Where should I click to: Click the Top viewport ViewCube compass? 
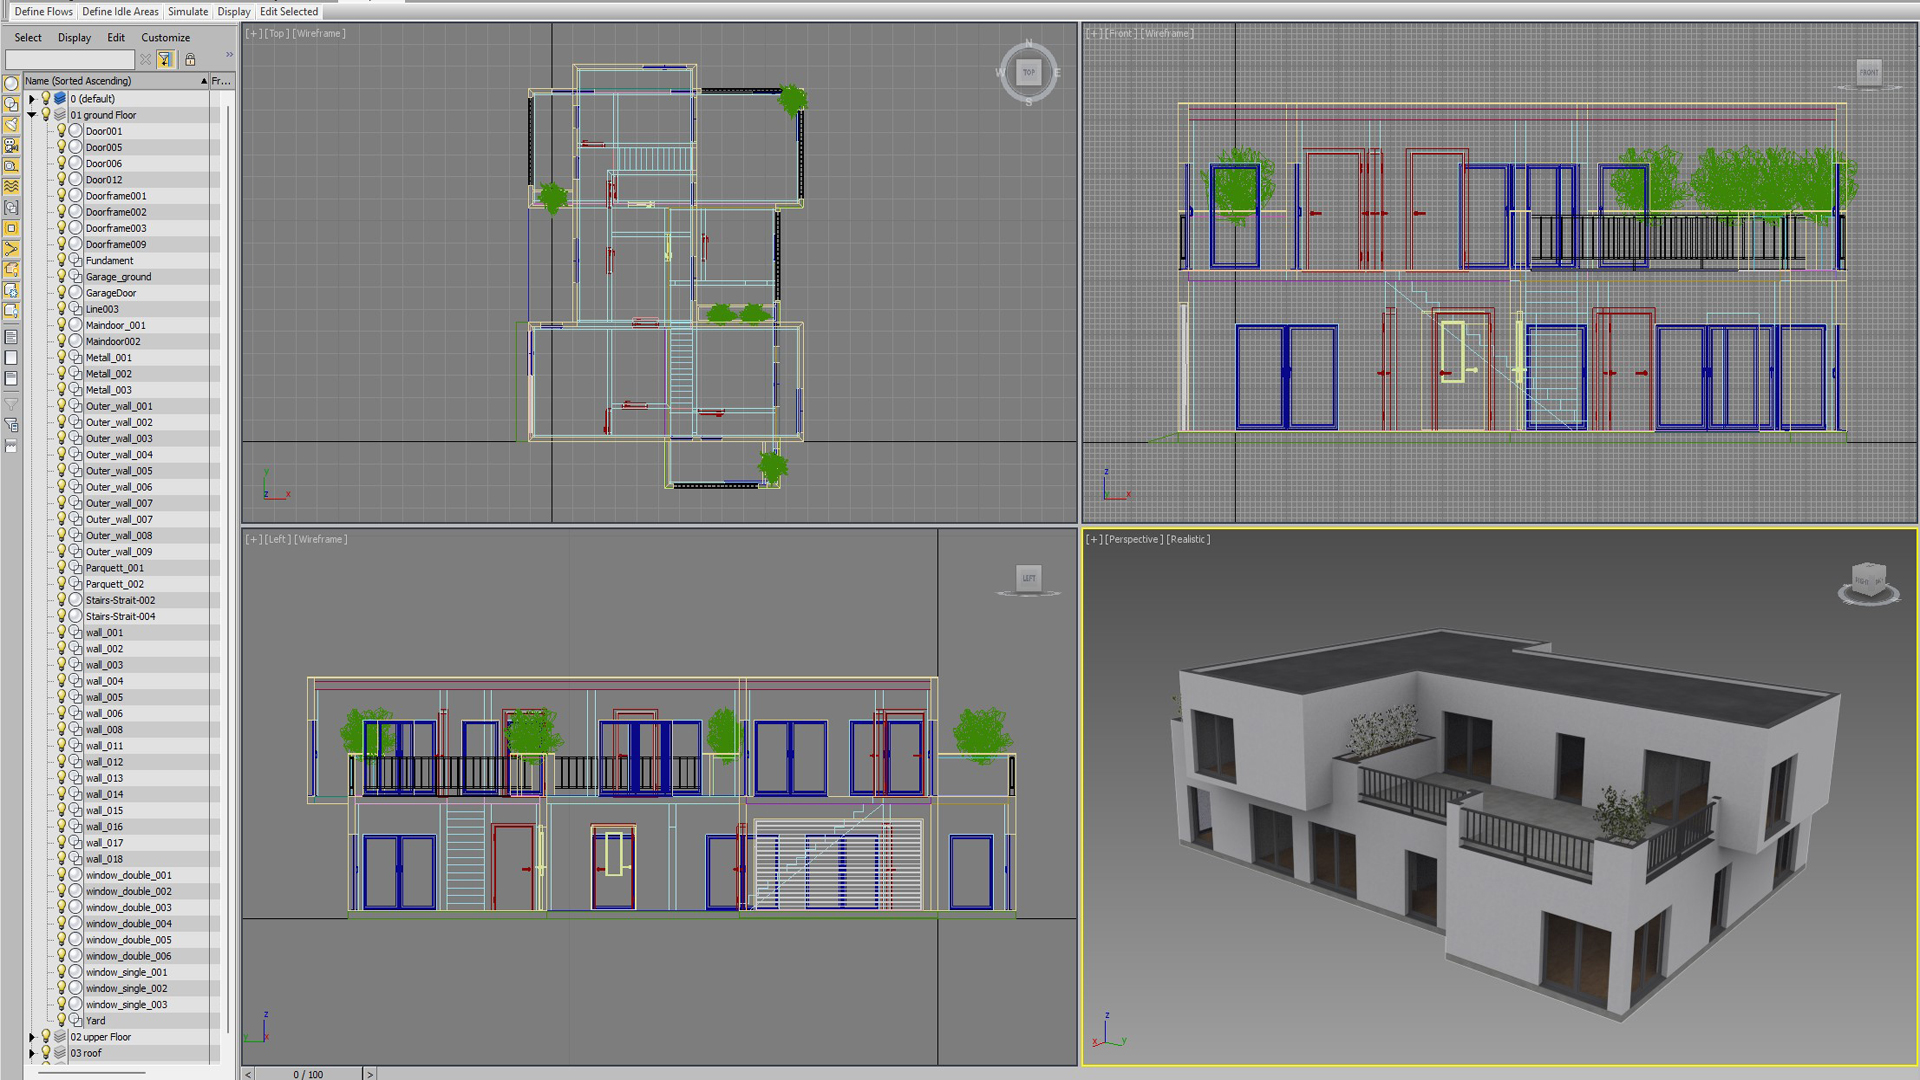click(1028, 72)
